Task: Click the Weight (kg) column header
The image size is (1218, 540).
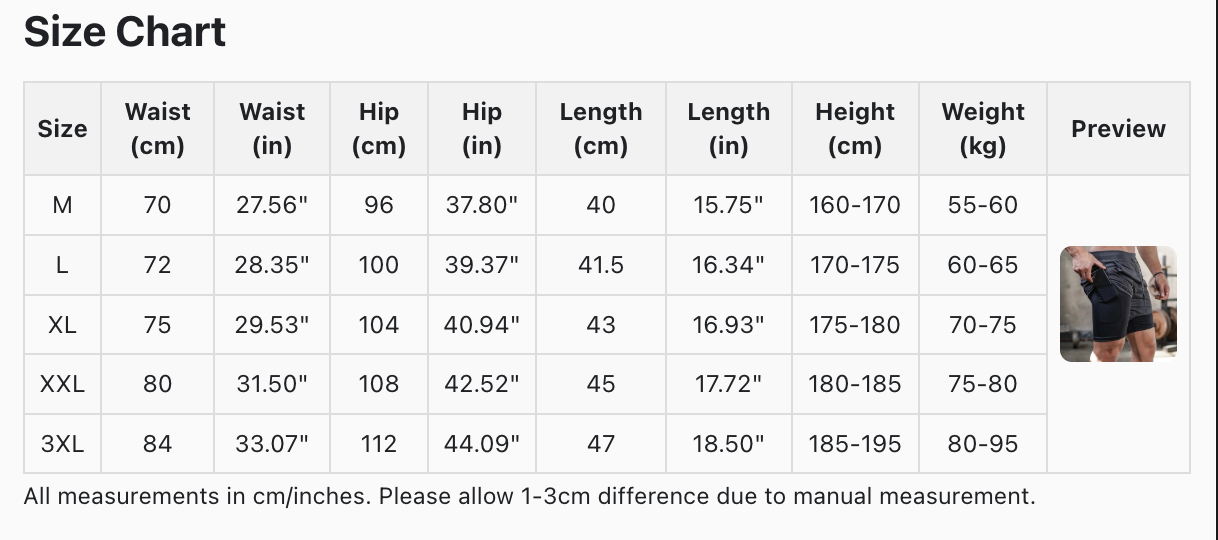Action: tap(982, 129)
